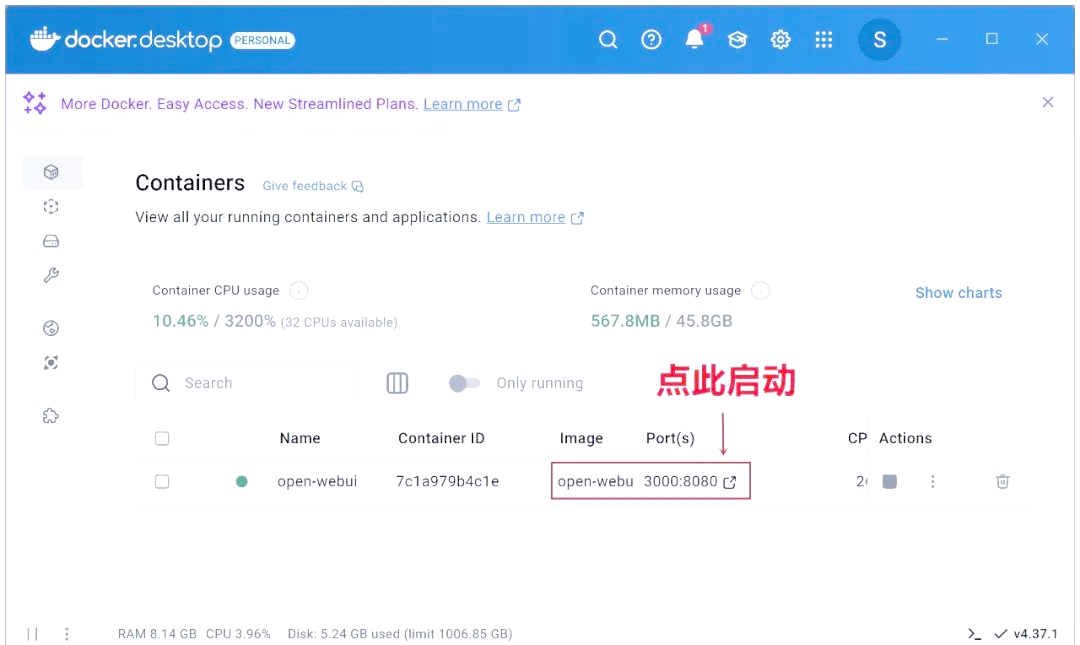The image size is (1080, 645).
Task: Delete the open-webui container
Action: [x=1002, y=481]
